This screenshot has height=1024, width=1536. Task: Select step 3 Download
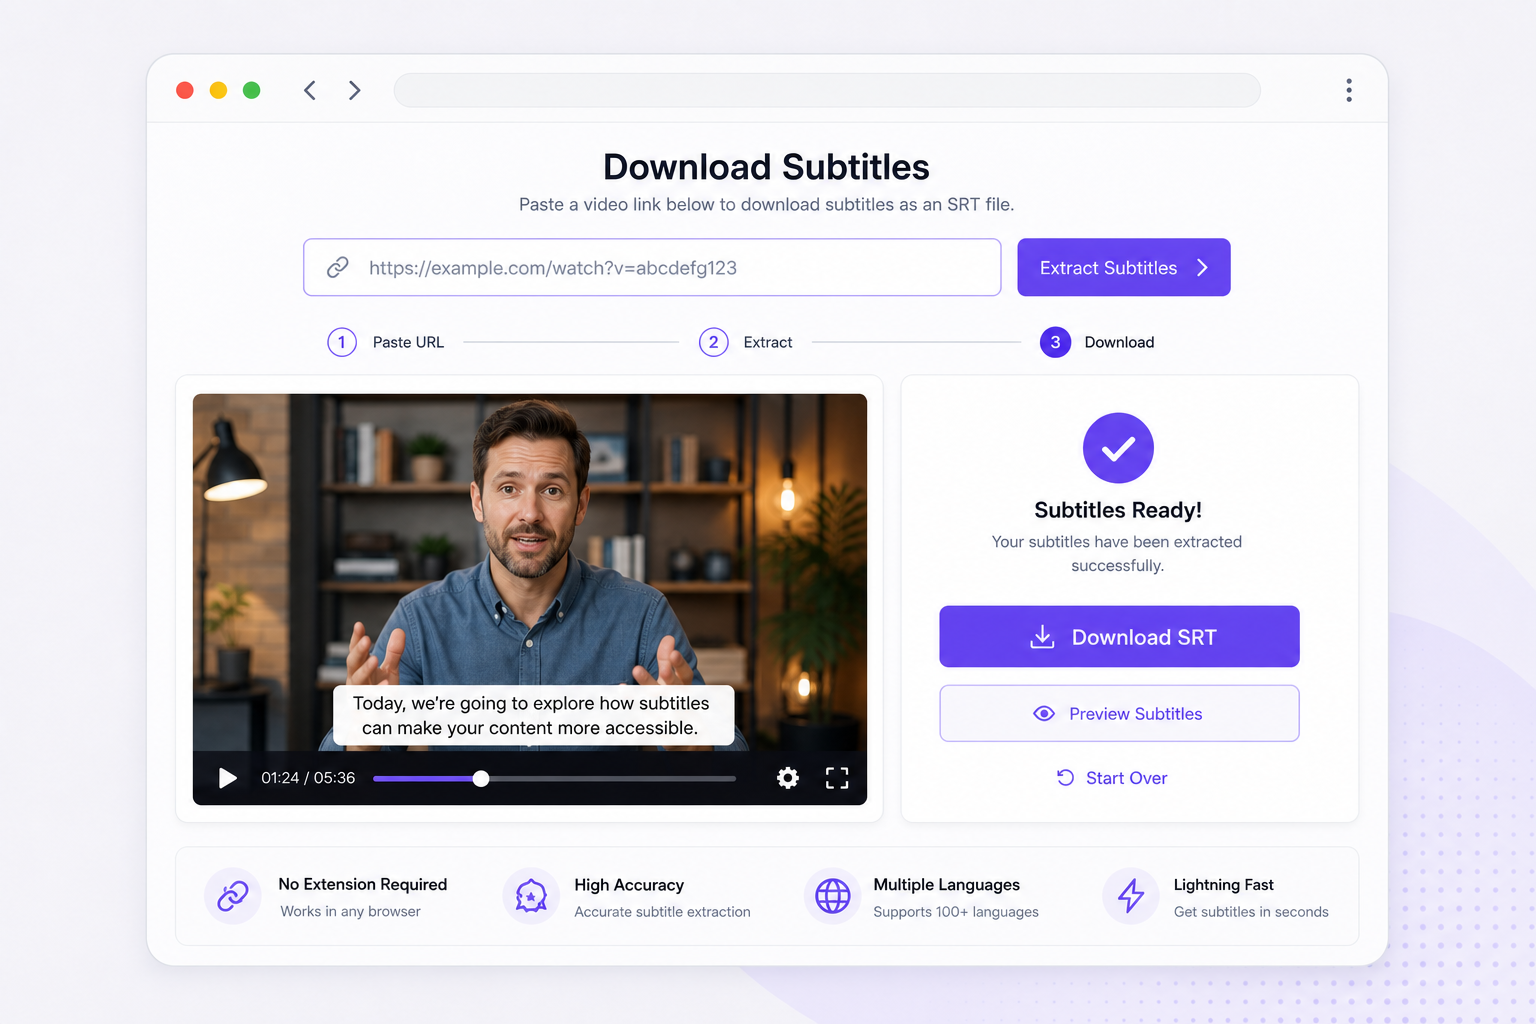click(1097, 342)
